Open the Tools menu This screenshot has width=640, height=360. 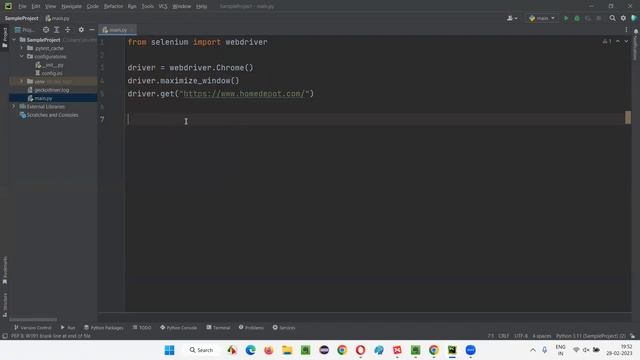click(148, 7)
